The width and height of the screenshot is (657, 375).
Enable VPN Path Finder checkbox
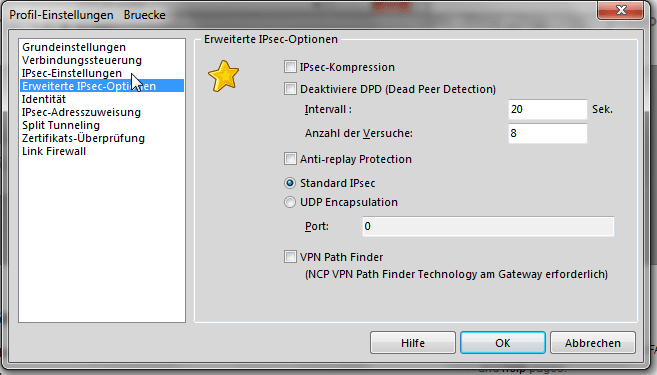click(290, 257)
